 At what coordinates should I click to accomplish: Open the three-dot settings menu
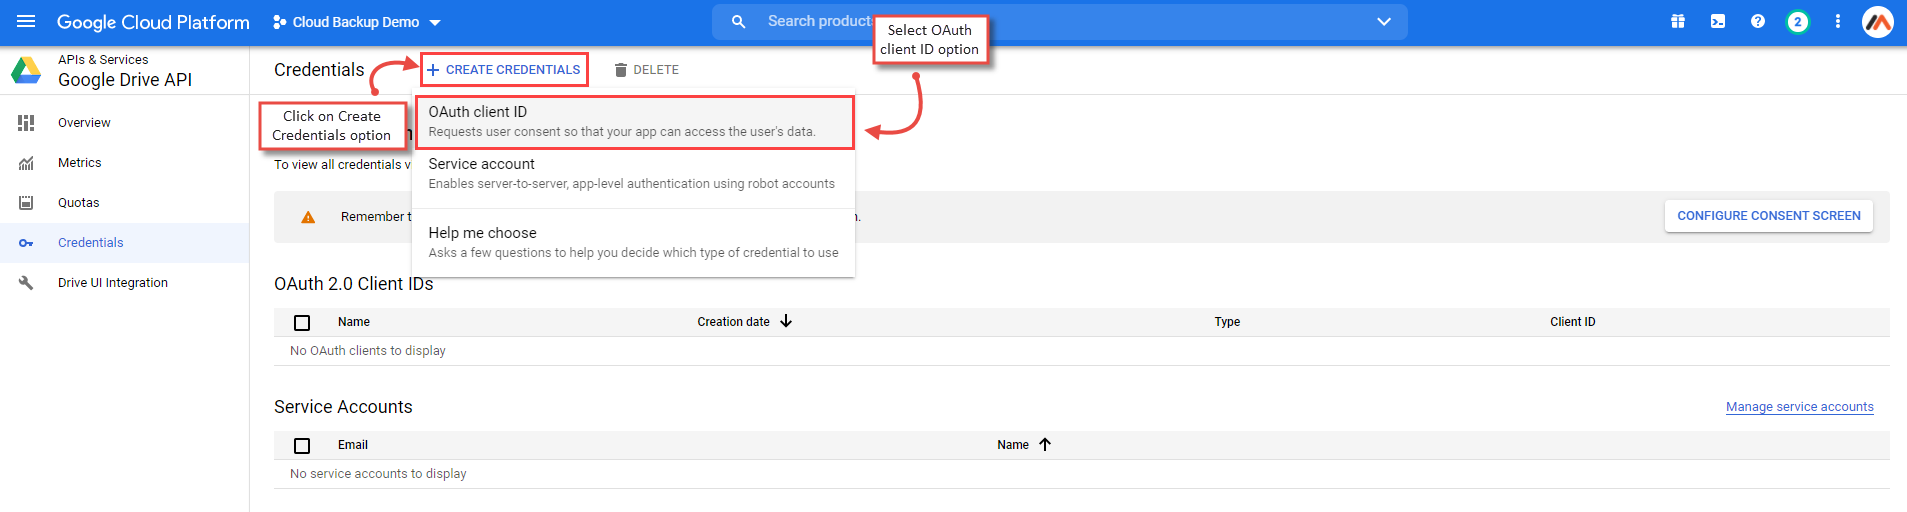pos(1838,21)
